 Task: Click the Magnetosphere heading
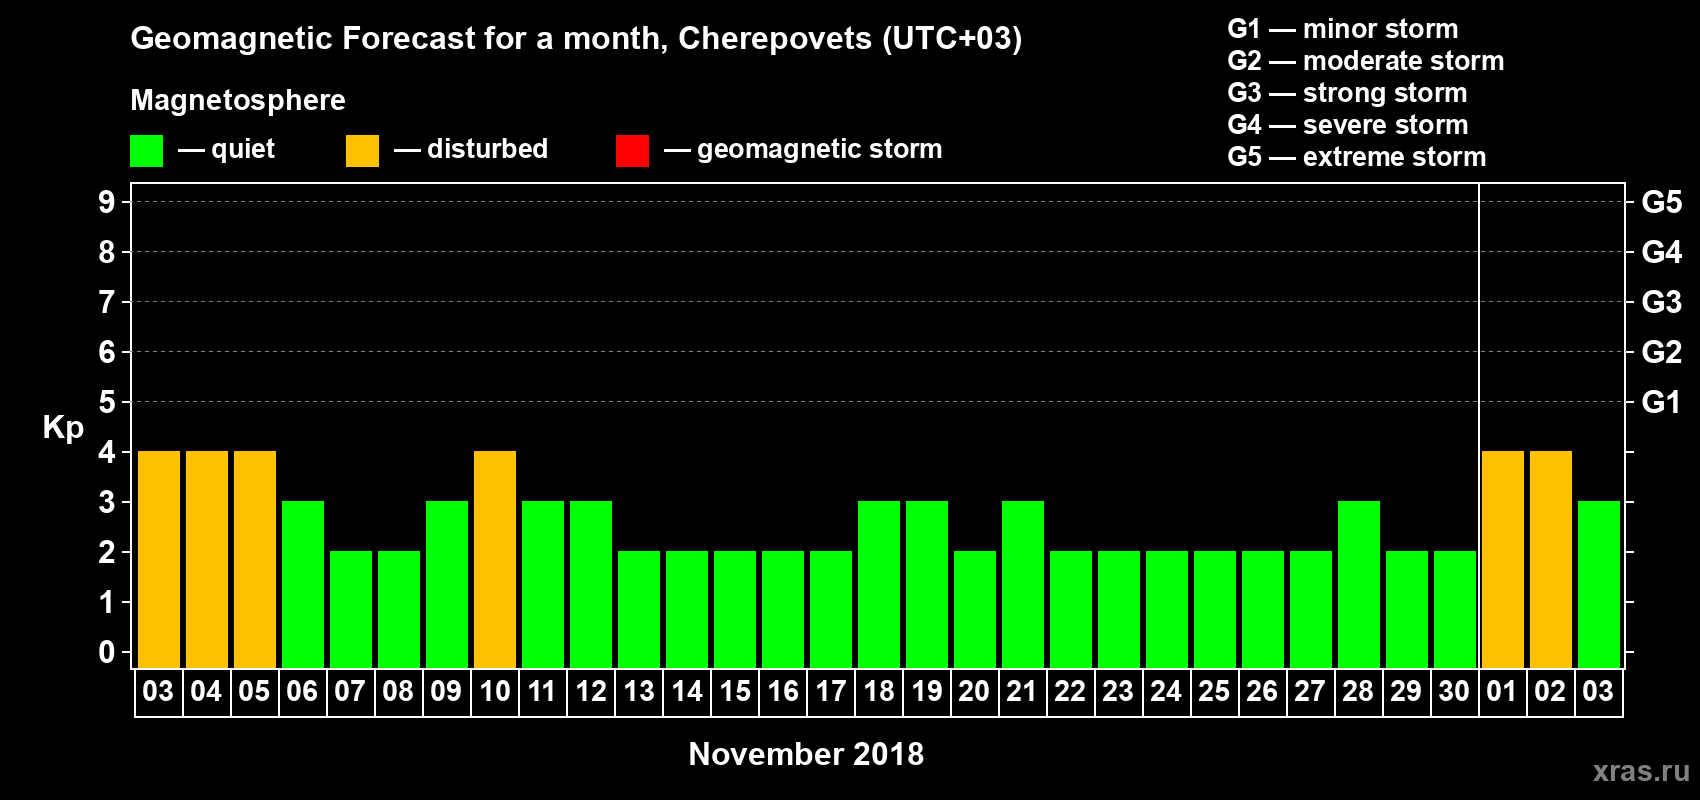click(x=238, y=100)
